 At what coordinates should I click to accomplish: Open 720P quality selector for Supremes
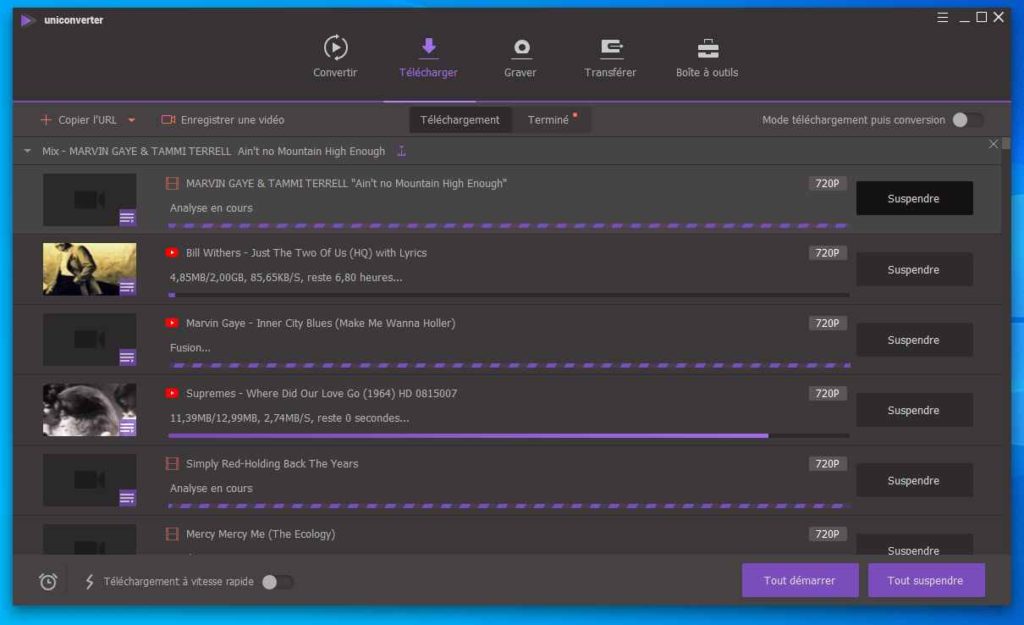pyautogui.click(x=827, y=393)
